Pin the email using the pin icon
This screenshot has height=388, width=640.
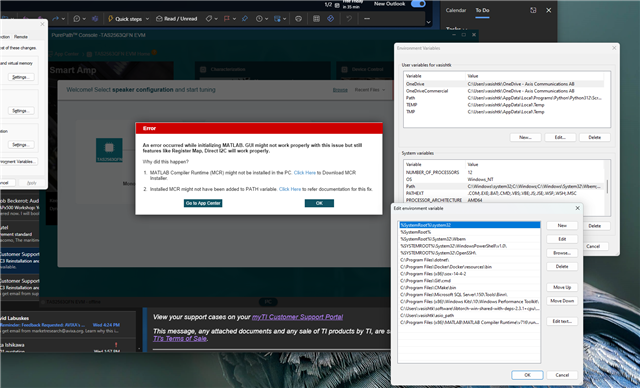pyautogui.click(x=245, y=19)
